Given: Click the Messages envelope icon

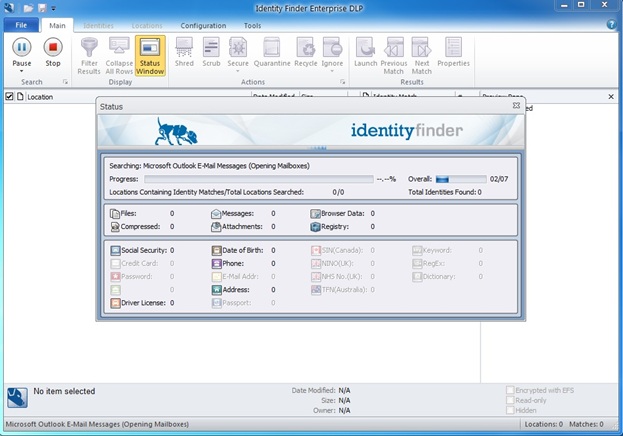Looking at the screenshot, I should [216, 214].
